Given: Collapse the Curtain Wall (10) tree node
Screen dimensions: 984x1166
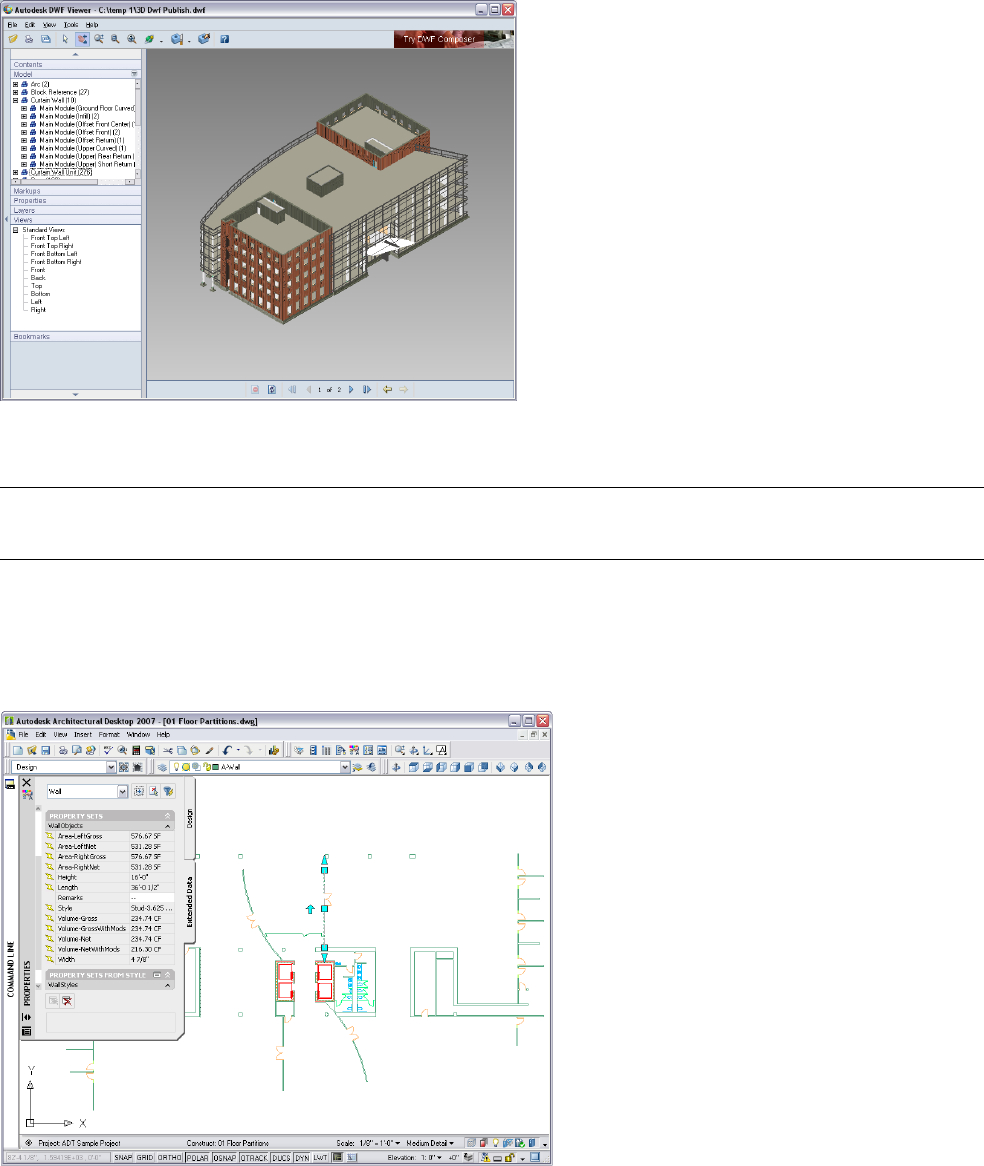Looking at the screenshot, I should pos(15,100).
